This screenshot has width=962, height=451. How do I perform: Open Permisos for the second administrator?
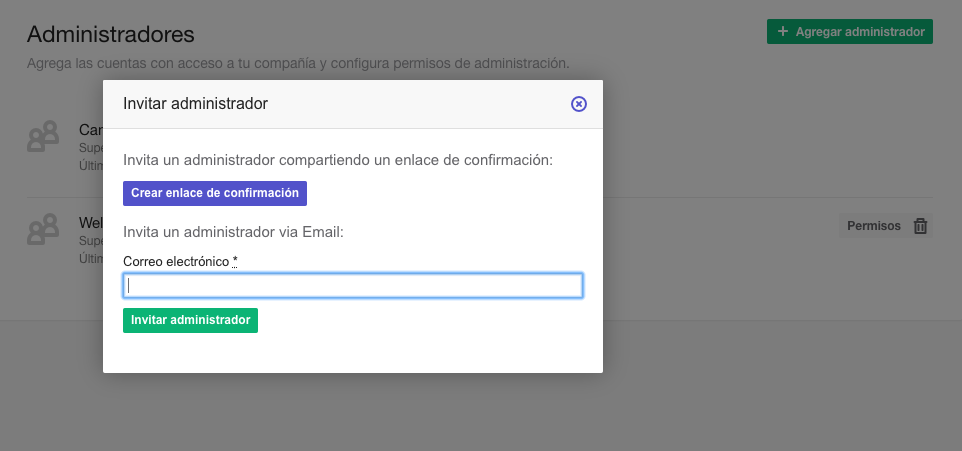(874, 226)
